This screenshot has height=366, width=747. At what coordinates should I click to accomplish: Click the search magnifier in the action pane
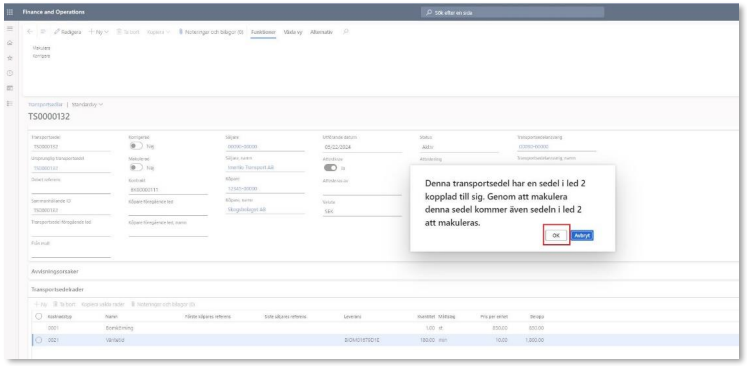[346, 32]
